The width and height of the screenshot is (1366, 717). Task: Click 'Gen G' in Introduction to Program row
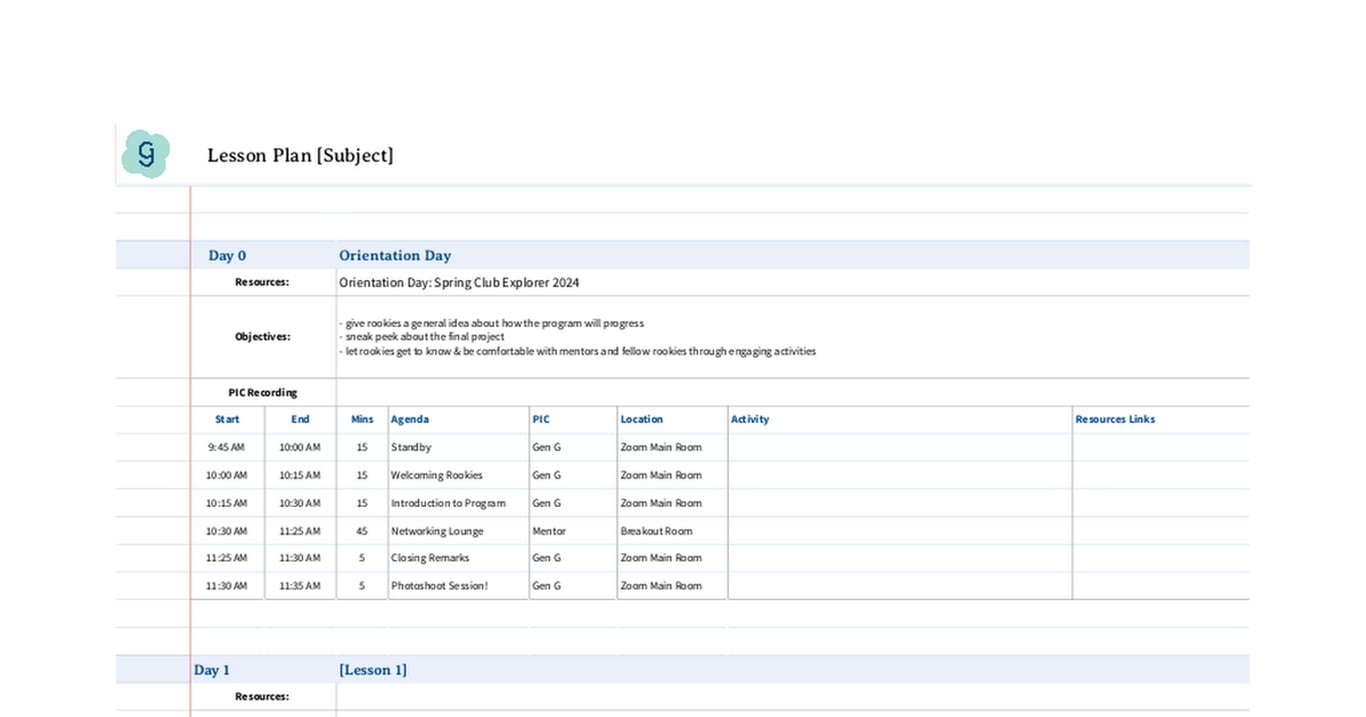(x=546, y=503)
